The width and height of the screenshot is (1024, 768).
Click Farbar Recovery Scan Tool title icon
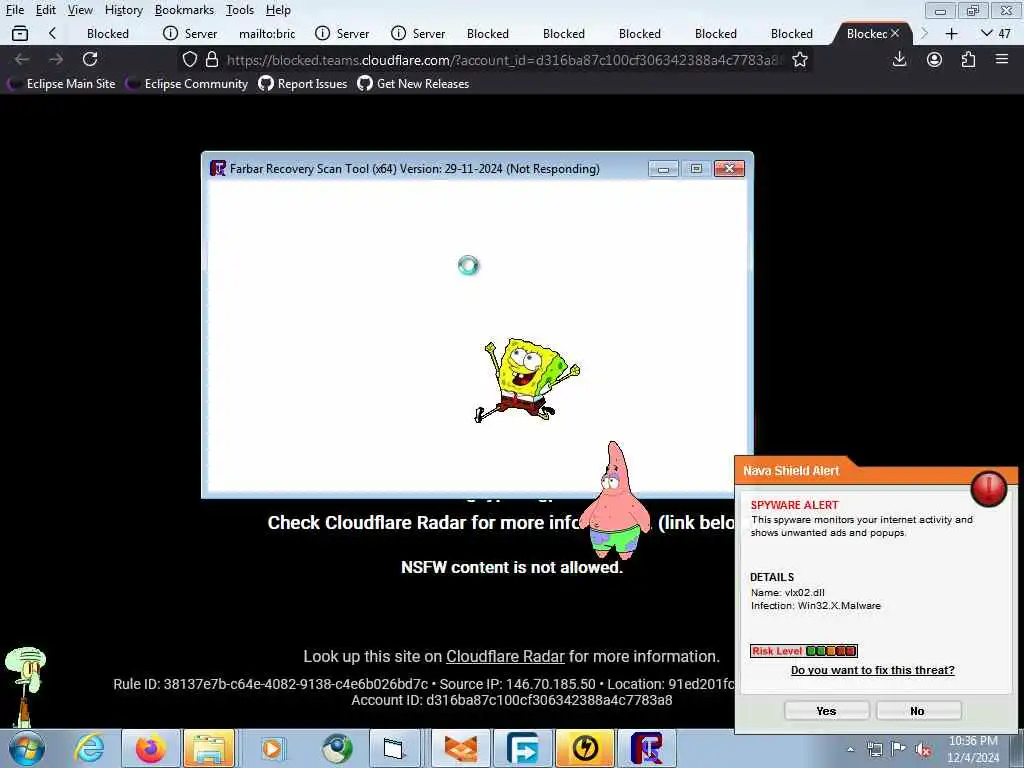coord(217,168)
